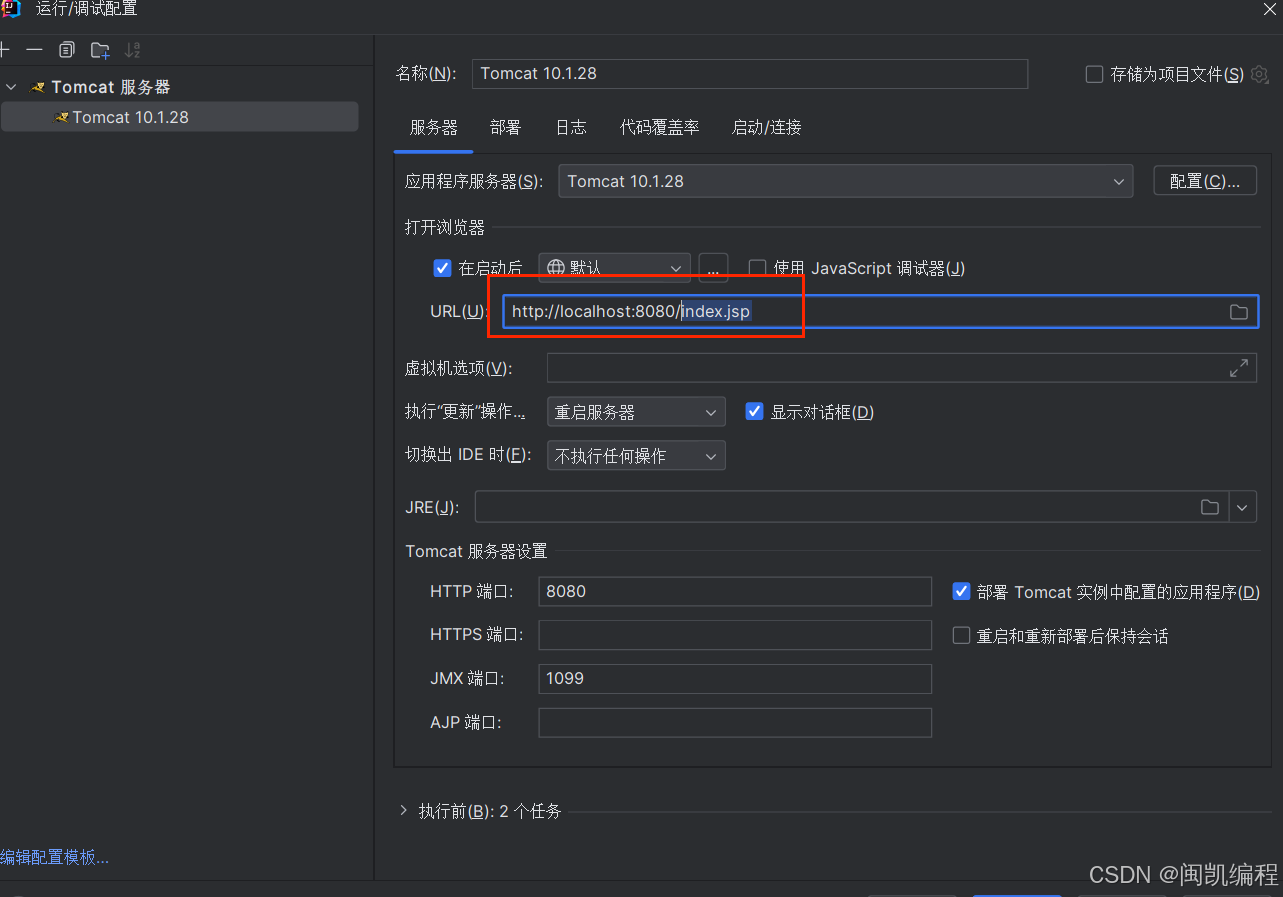Expand the VM options field
1283x897 pixels.
coord(1239,368)
